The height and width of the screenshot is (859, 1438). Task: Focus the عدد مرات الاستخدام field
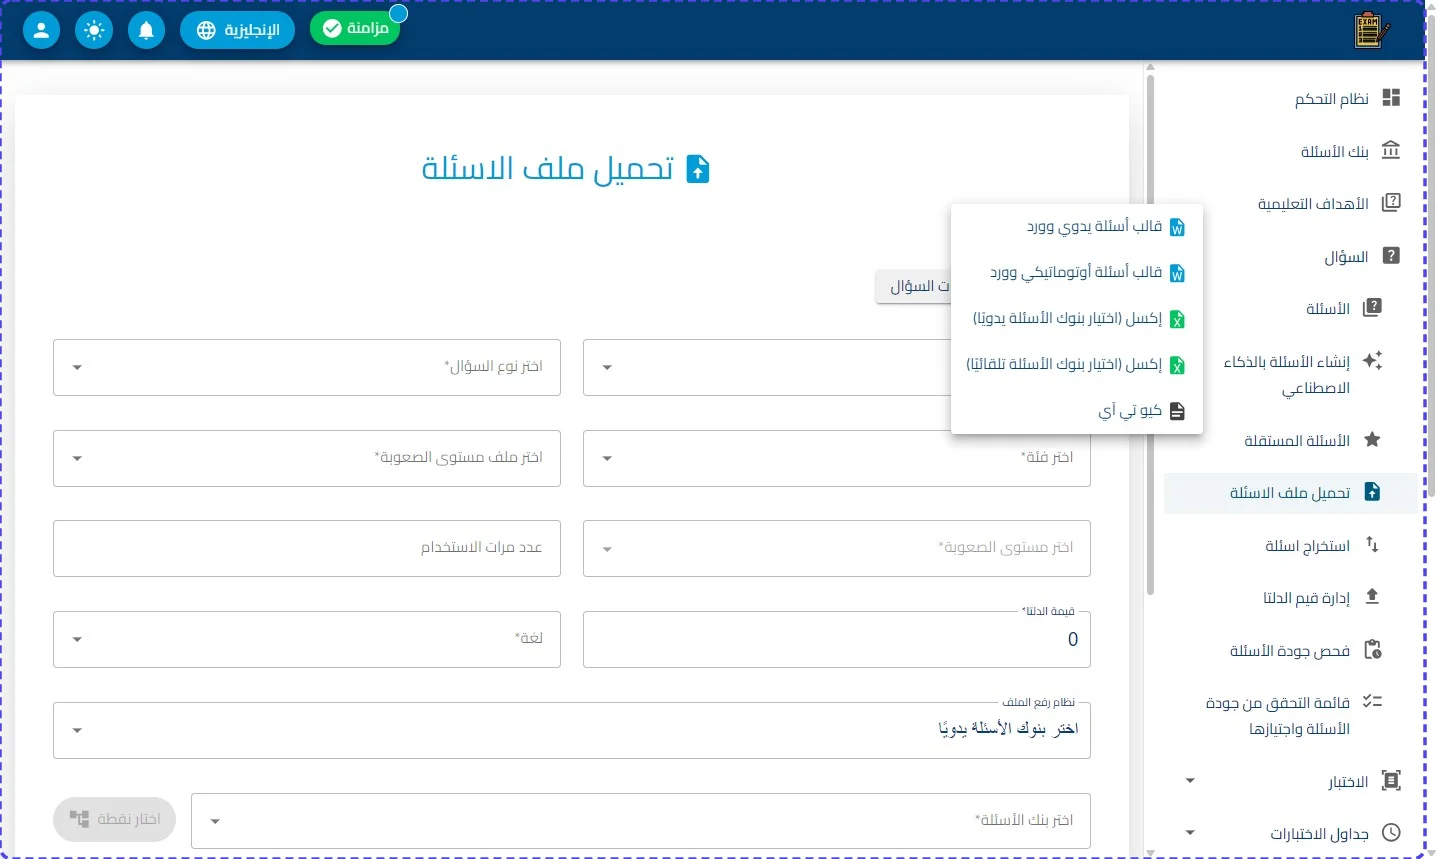click(x=307, y=548)
